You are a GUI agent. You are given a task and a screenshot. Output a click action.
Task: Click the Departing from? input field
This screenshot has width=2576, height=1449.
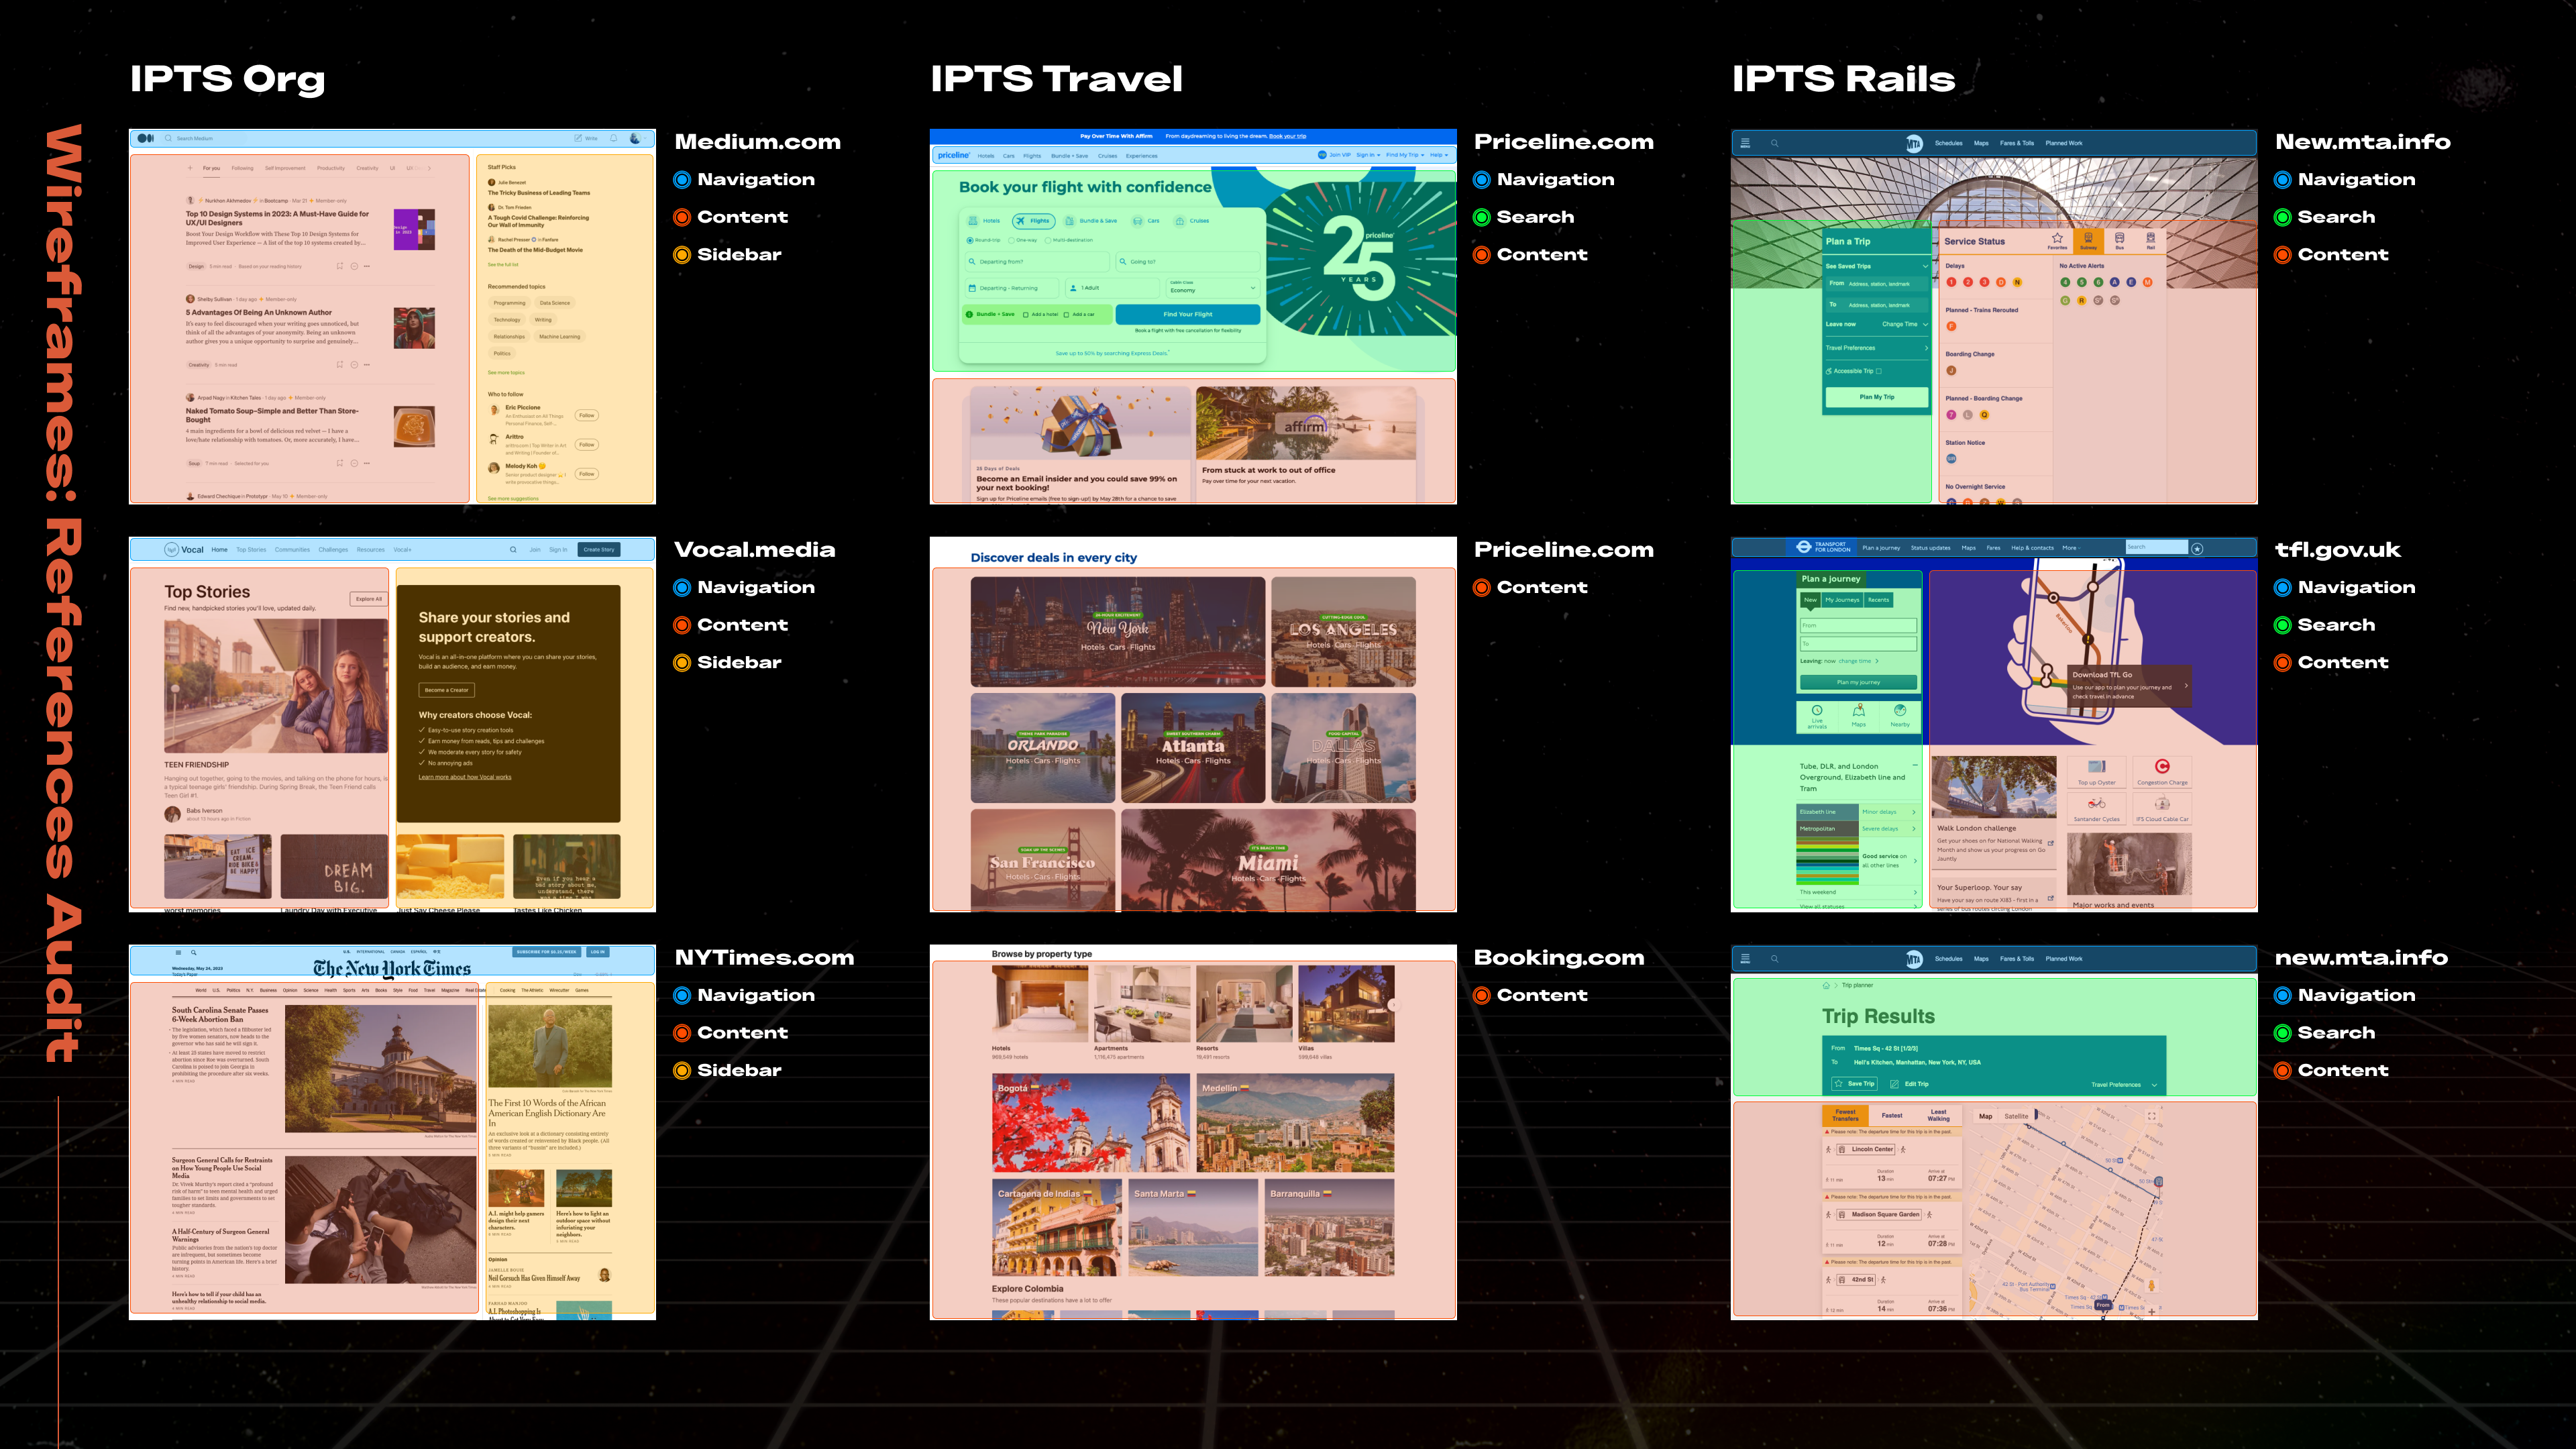point(1037,262)
